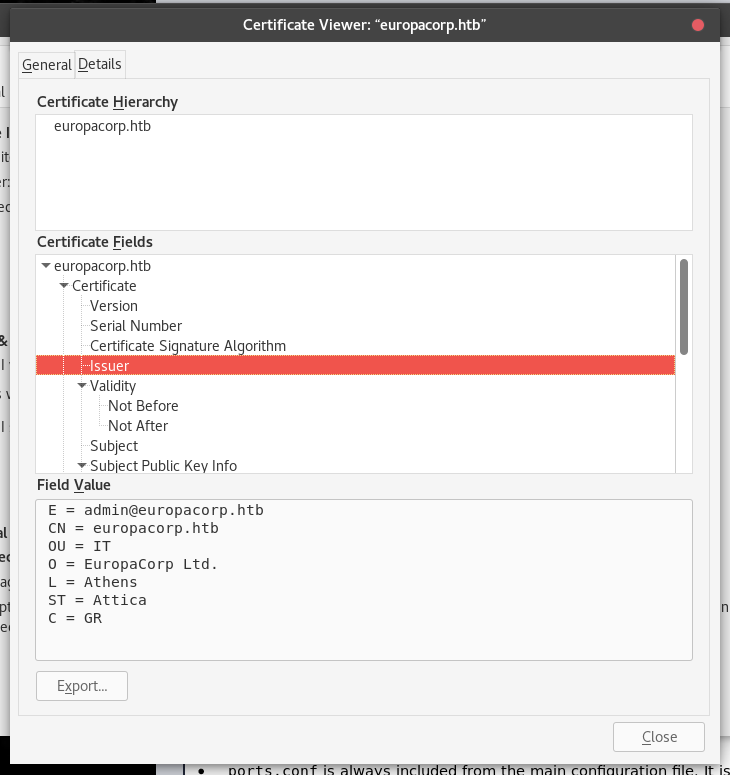Image resolution: width=730 pixels, height=775 pixels.
Task: Click the Field Value label
Action: [x=74, y=485]
